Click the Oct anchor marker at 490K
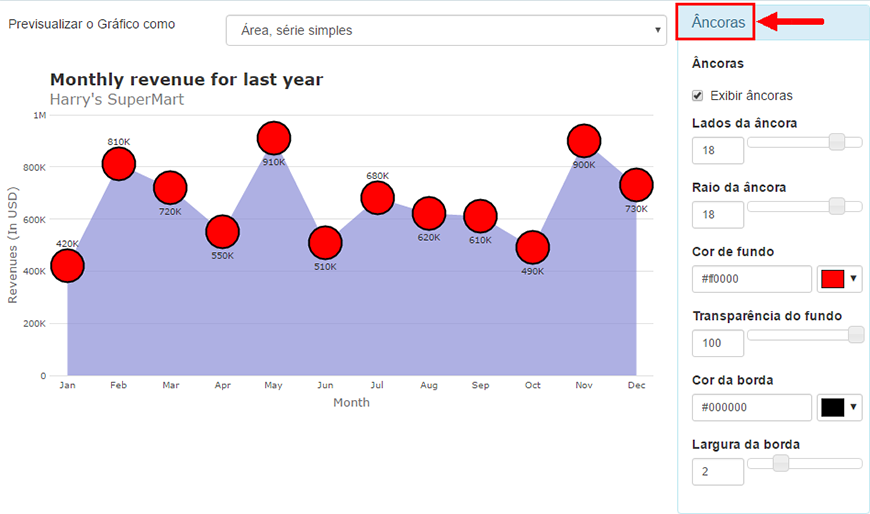The width and height of the screenshot is (870, 514). (533, 247)
